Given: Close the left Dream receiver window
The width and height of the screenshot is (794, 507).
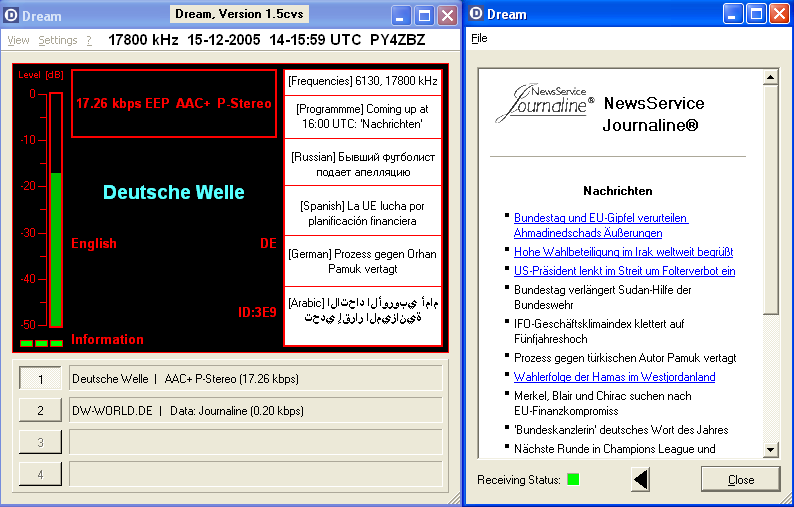Looking at the screenshot, I should pyautogui.click(x=448, y=16).
